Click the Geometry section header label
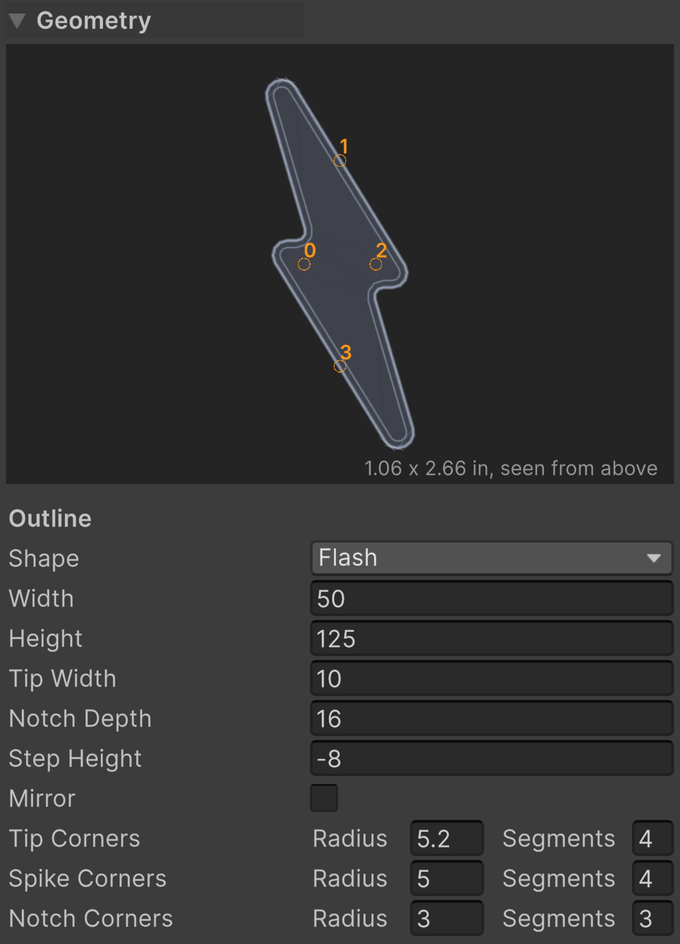Screen dimensions: 680x944 tap(94, 21)
